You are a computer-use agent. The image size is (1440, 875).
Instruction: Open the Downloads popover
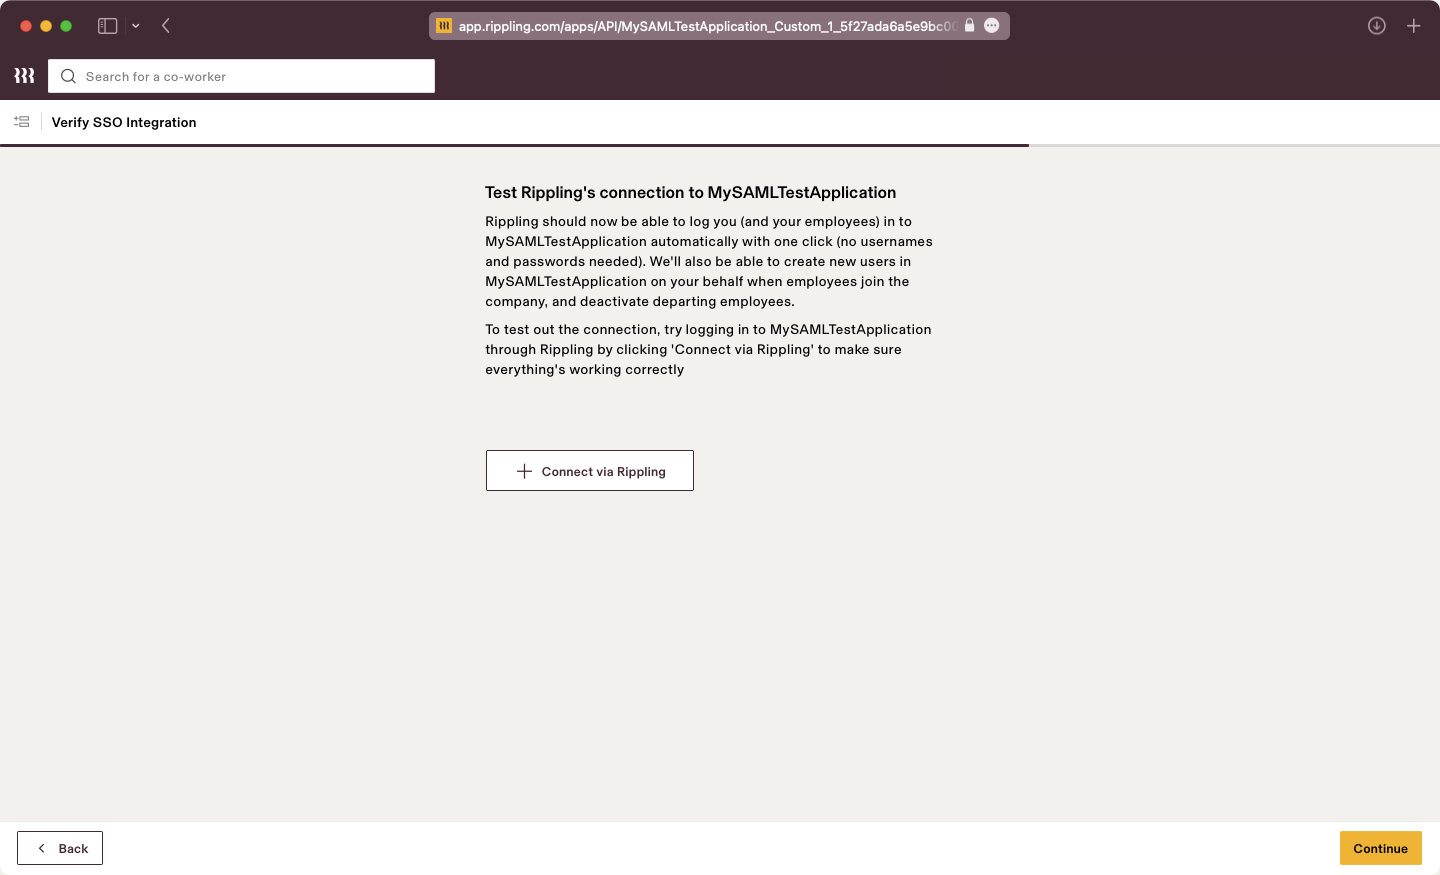[1377, 26]
